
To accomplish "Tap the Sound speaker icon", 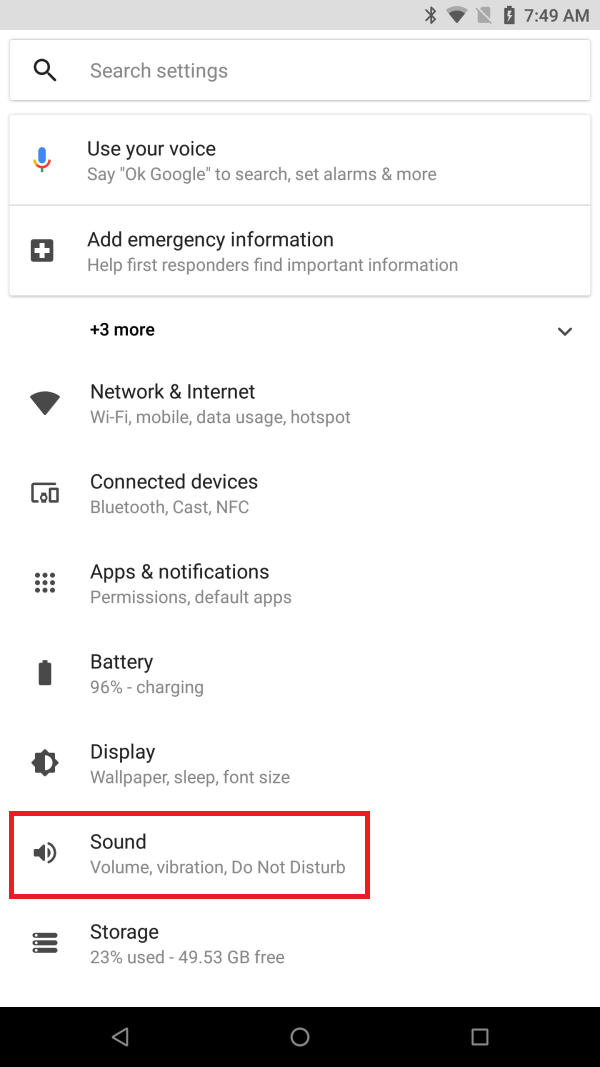I will [45, 852].
